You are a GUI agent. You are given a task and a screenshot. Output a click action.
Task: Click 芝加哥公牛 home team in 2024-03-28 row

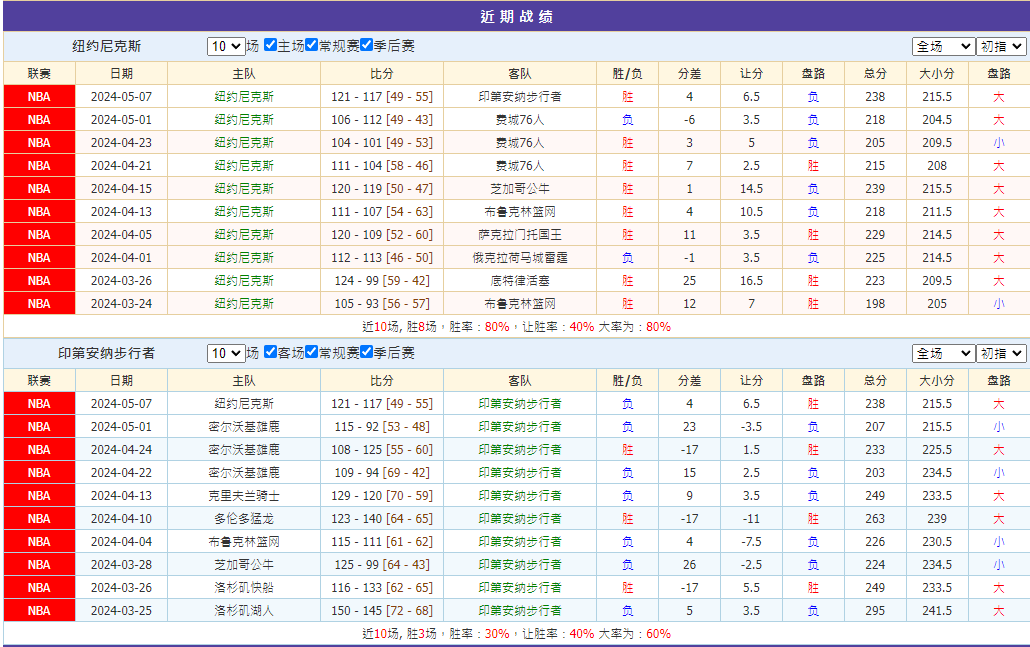[244, 564]
